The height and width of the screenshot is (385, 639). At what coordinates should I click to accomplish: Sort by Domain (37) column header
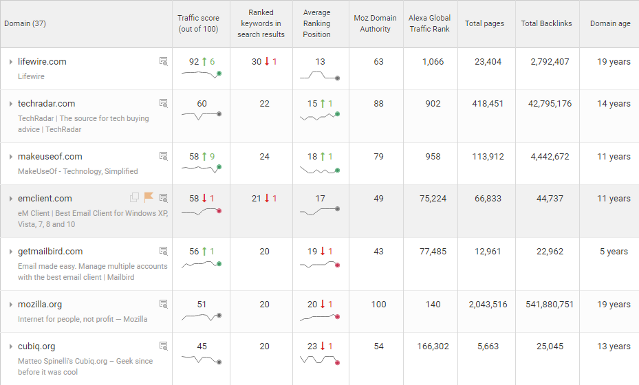tap(25, 23)
